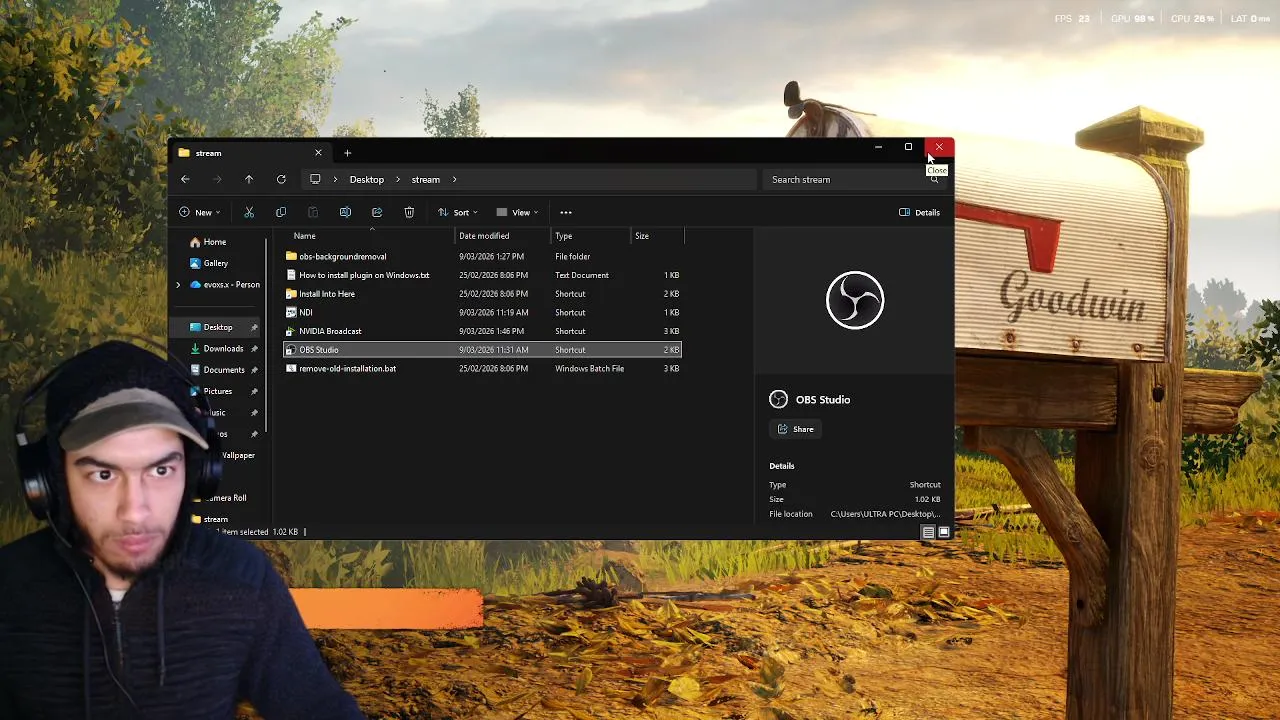This screenshot has height=720, width=1280.
Task: Open Gallery in the navigation pane
Action: pyautogui.click(x=209, y=263)
